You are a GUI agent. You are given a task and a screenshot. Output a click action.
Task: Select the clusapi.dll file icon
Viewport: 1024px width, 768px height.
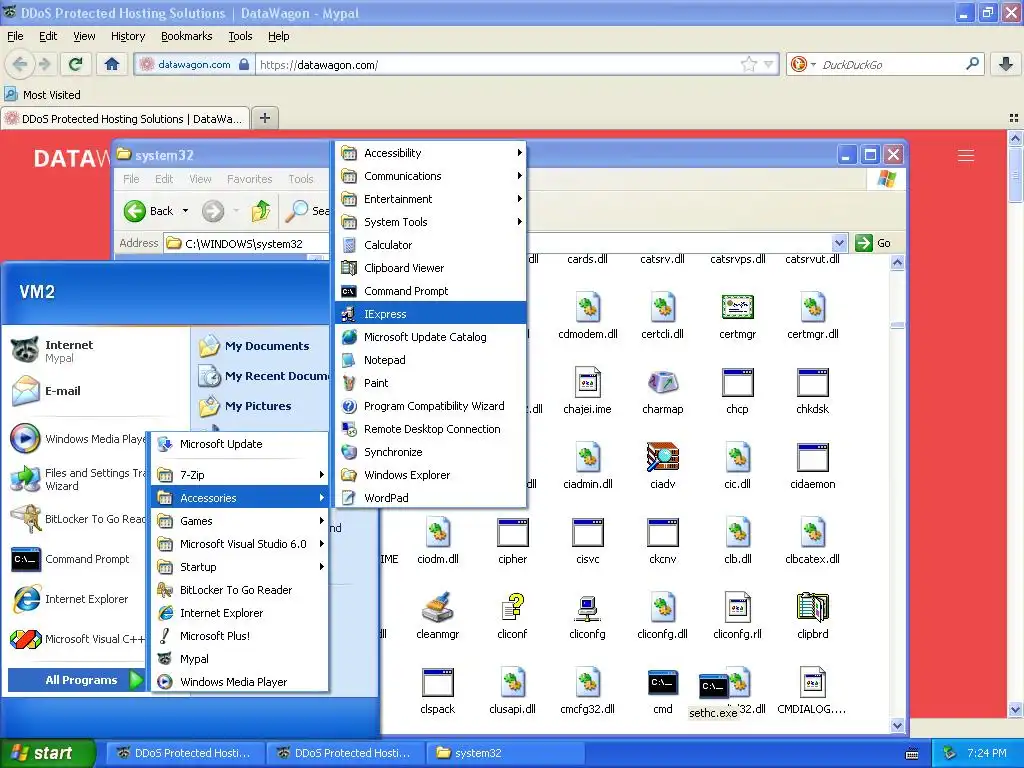(513, 683)
